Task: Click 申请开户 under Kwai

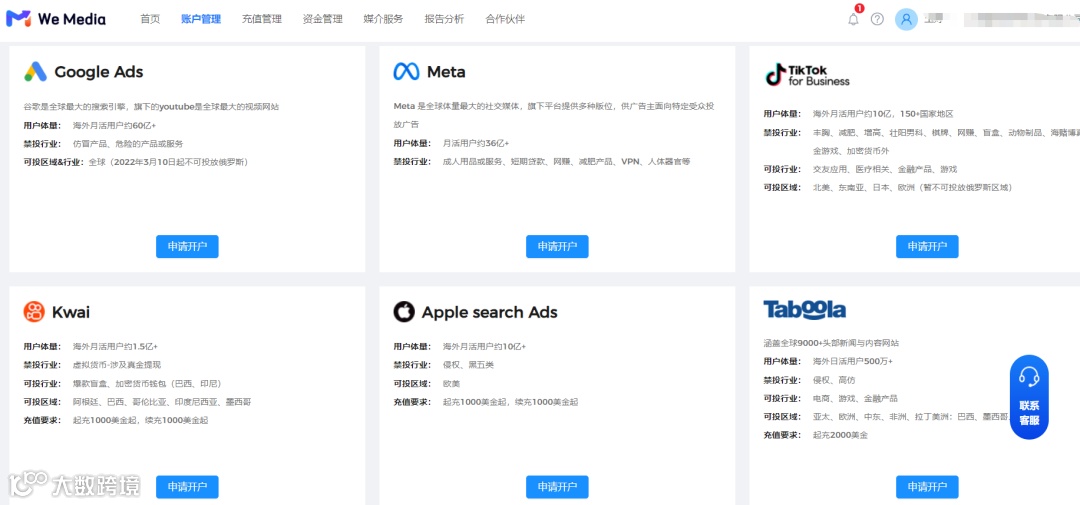Action: point(187,487)
